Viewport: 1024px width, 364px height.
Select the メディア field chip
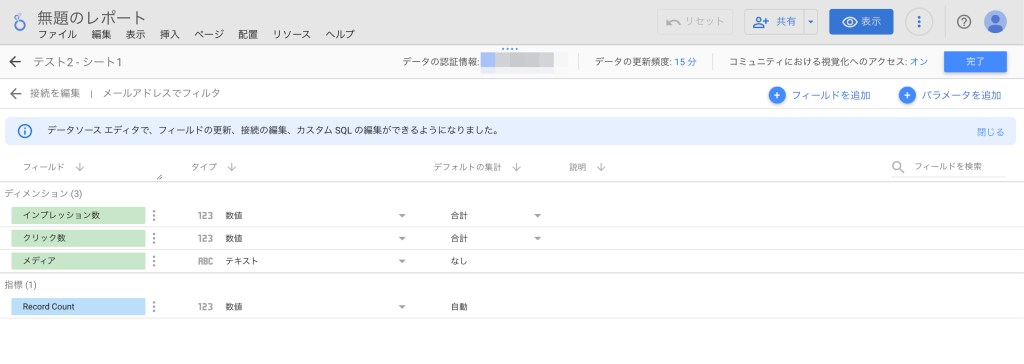78,261
